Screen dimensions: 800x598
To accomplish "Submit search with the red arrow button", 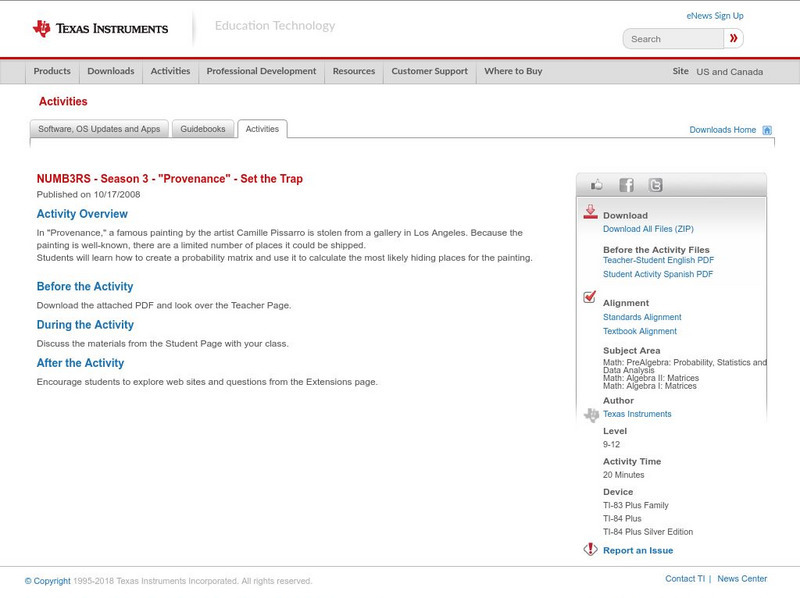I will tap(733, 38).
